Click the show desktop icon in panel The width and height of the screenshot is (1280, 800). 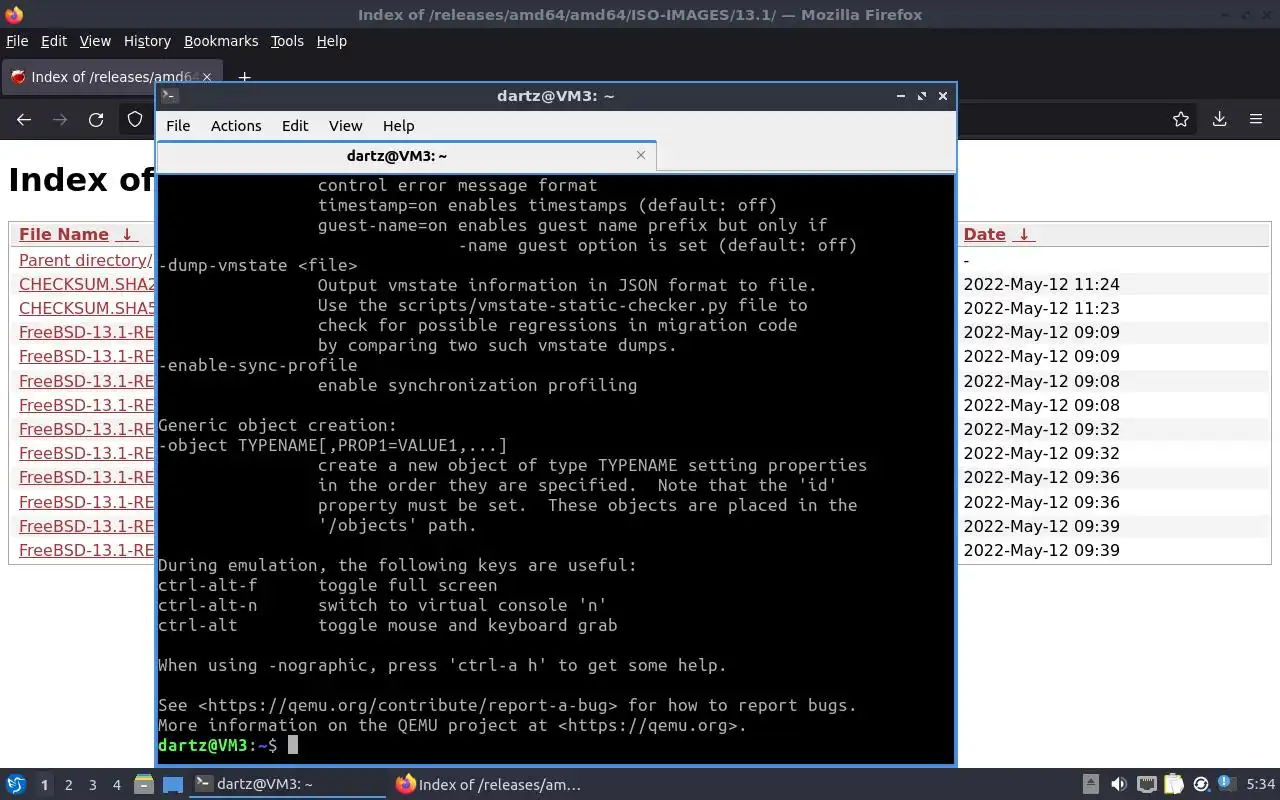coord(173,785)
